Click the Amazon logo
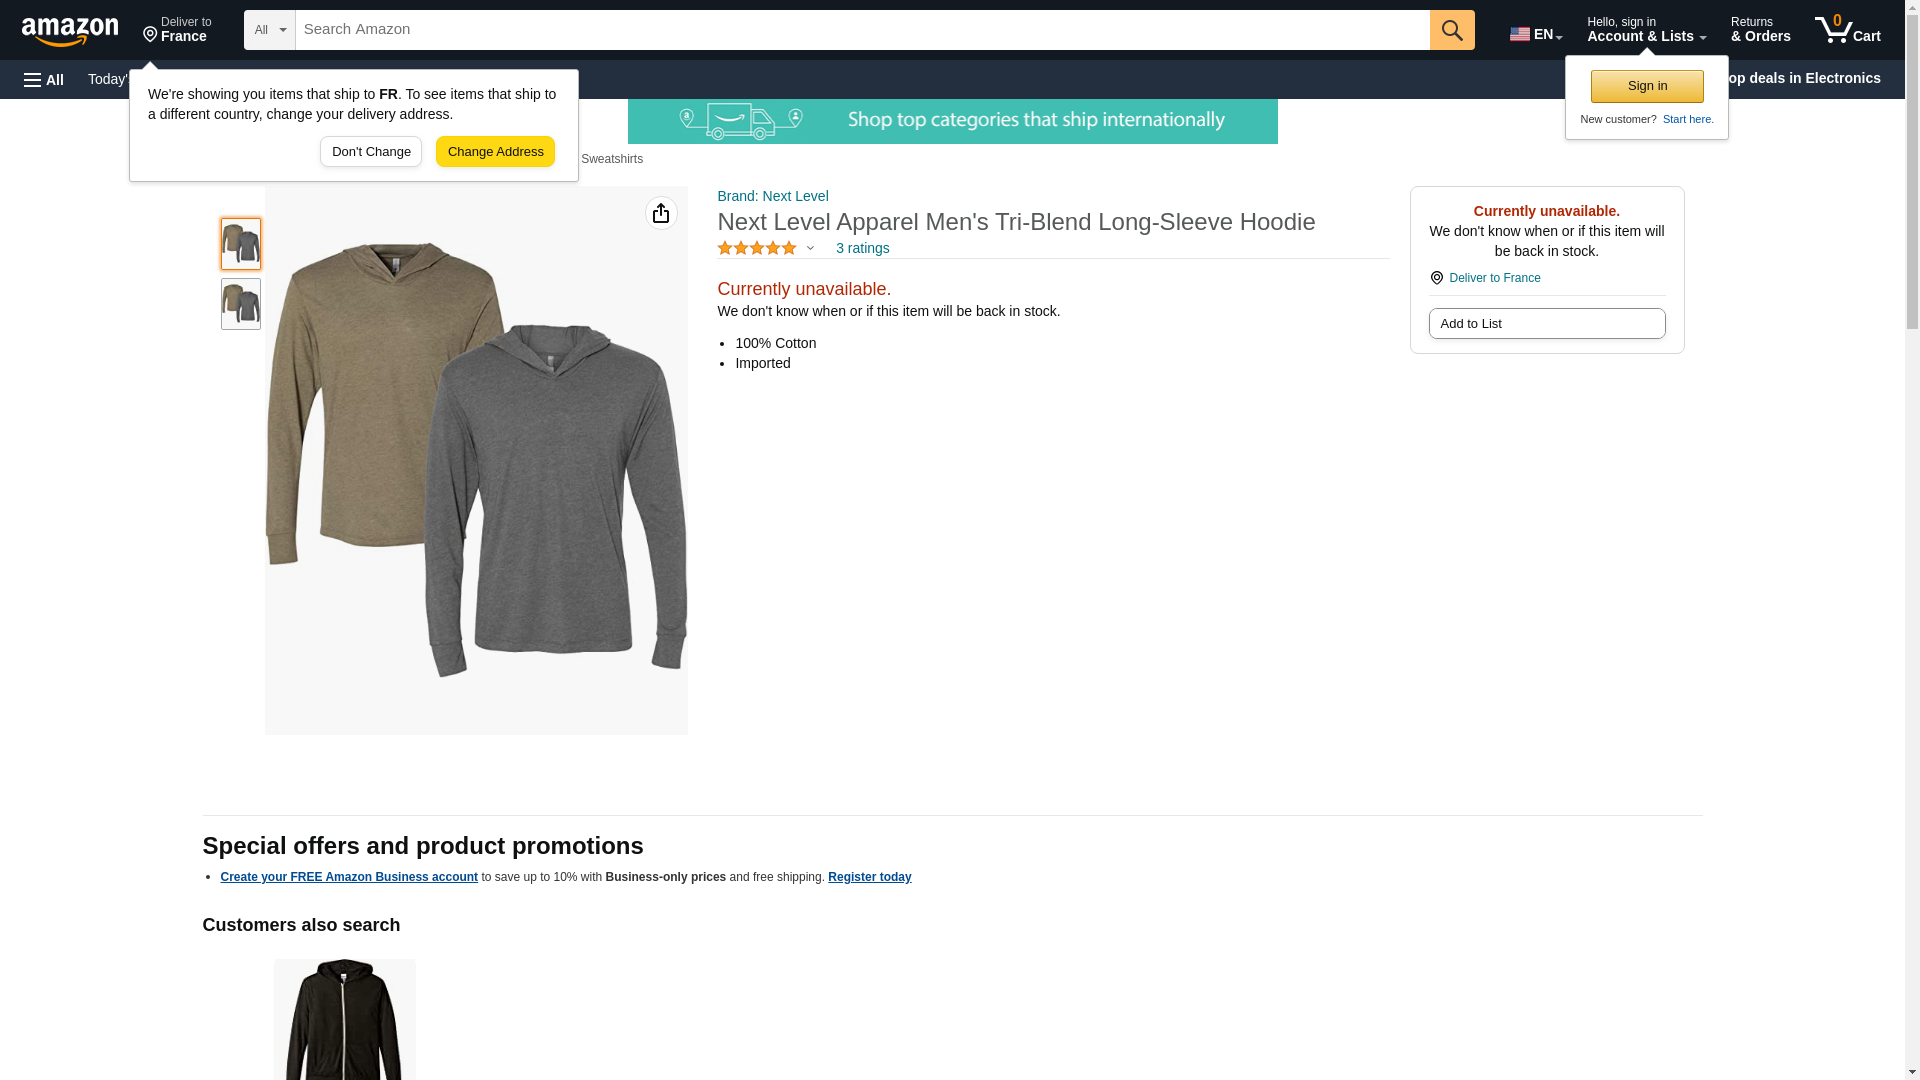 [x=70, y=31]
